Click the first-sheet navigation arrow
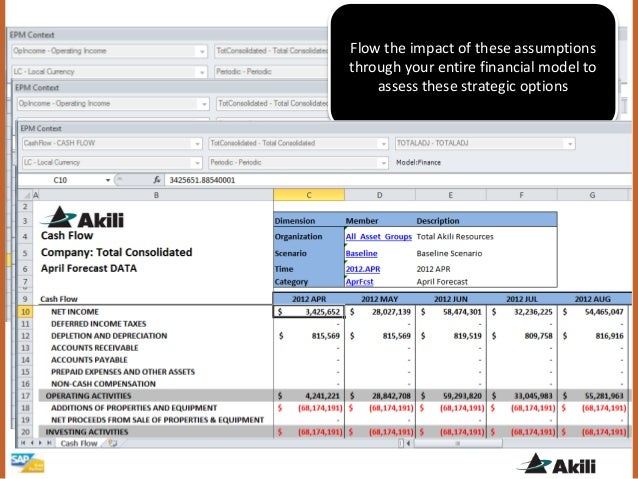 24,443
